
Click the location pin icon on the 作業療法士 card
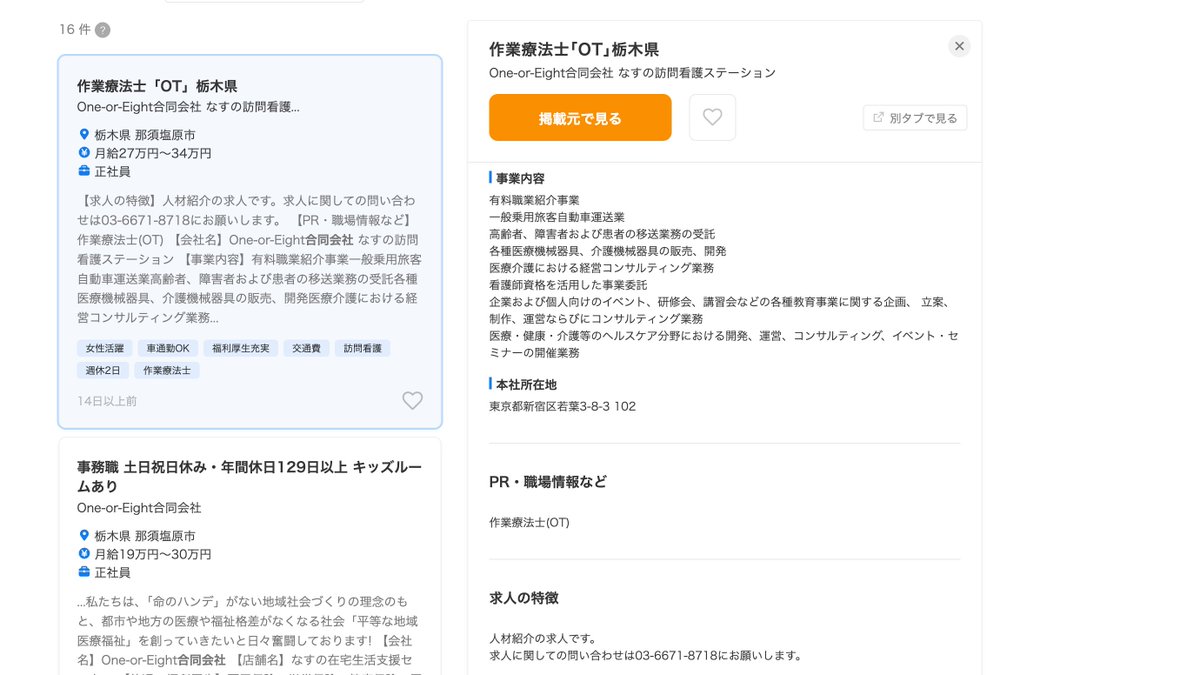pyautogui.click(x=84, y=134)
